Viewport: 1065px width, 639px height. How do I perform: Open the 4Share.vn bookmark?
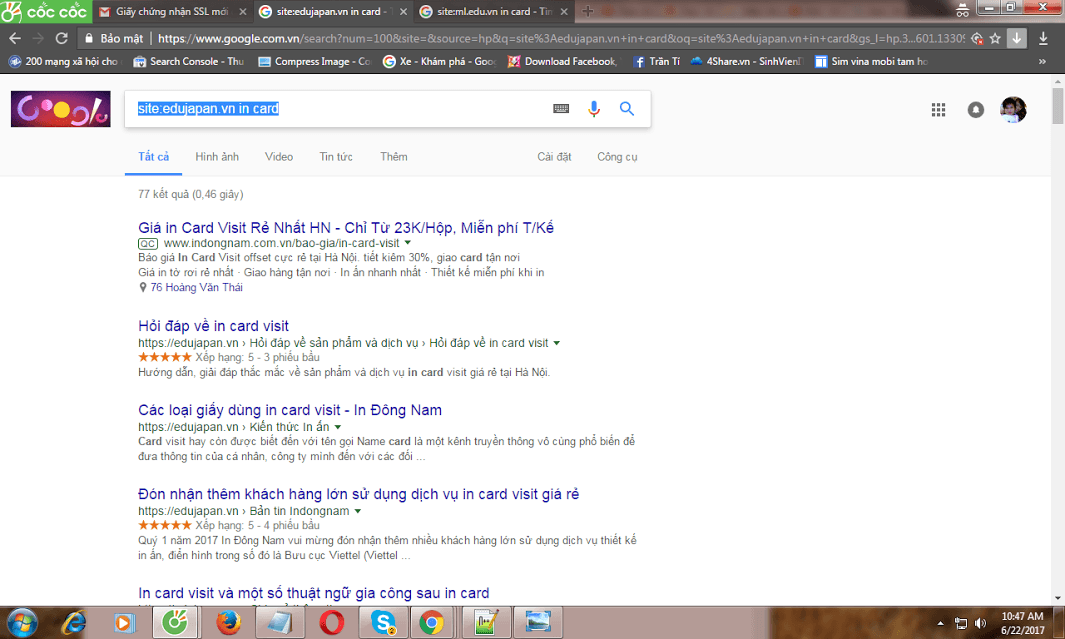coord(746,61)
